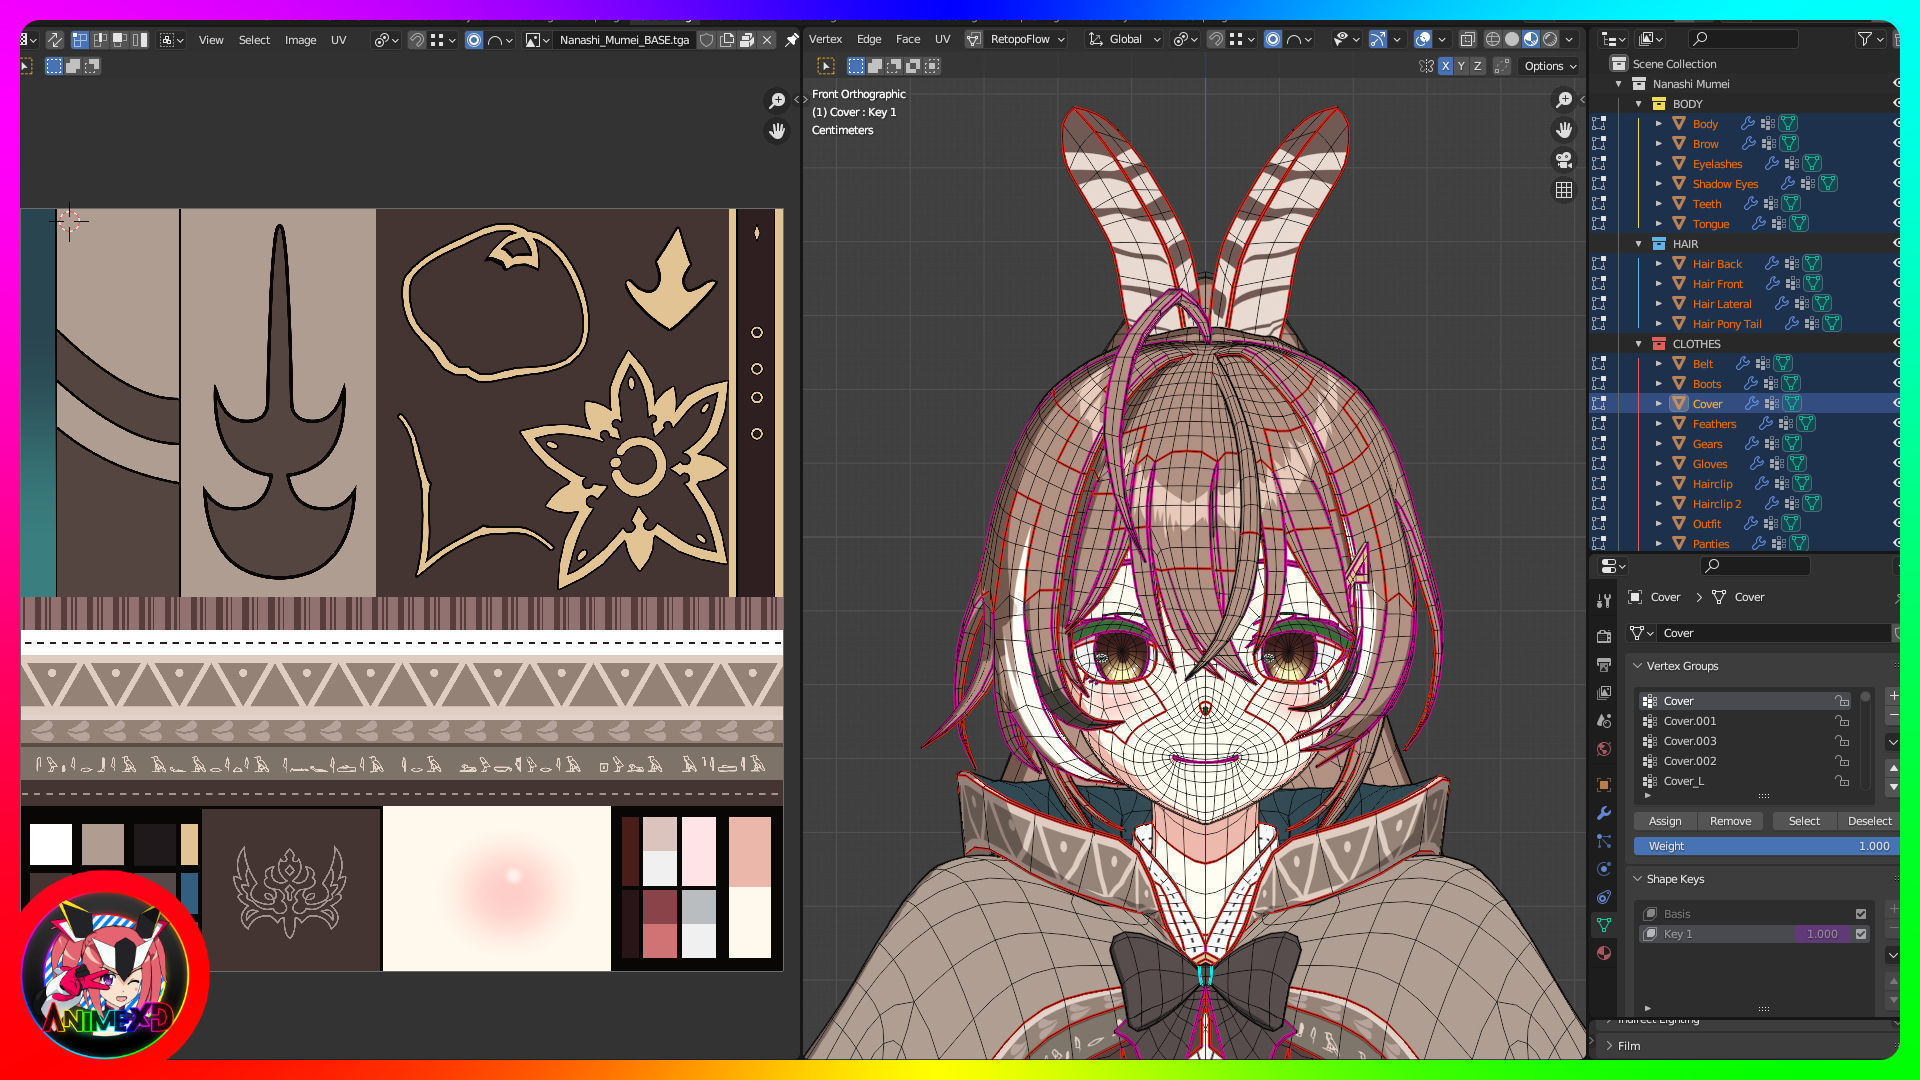Click the pan hand icon in the UV editor
The height and width of the screenshot is (1080, 1920).
pyautogui.click(x=777, y=131)
